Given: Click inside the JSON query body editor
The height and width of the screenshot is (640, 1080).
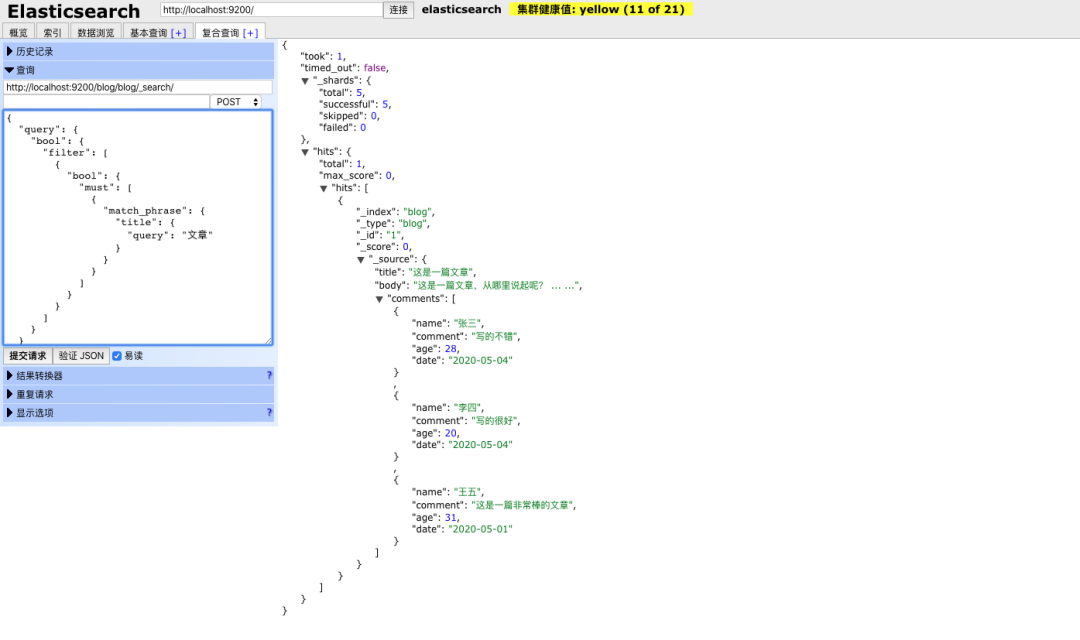Looking at the screenshot, I should point(138,227).
